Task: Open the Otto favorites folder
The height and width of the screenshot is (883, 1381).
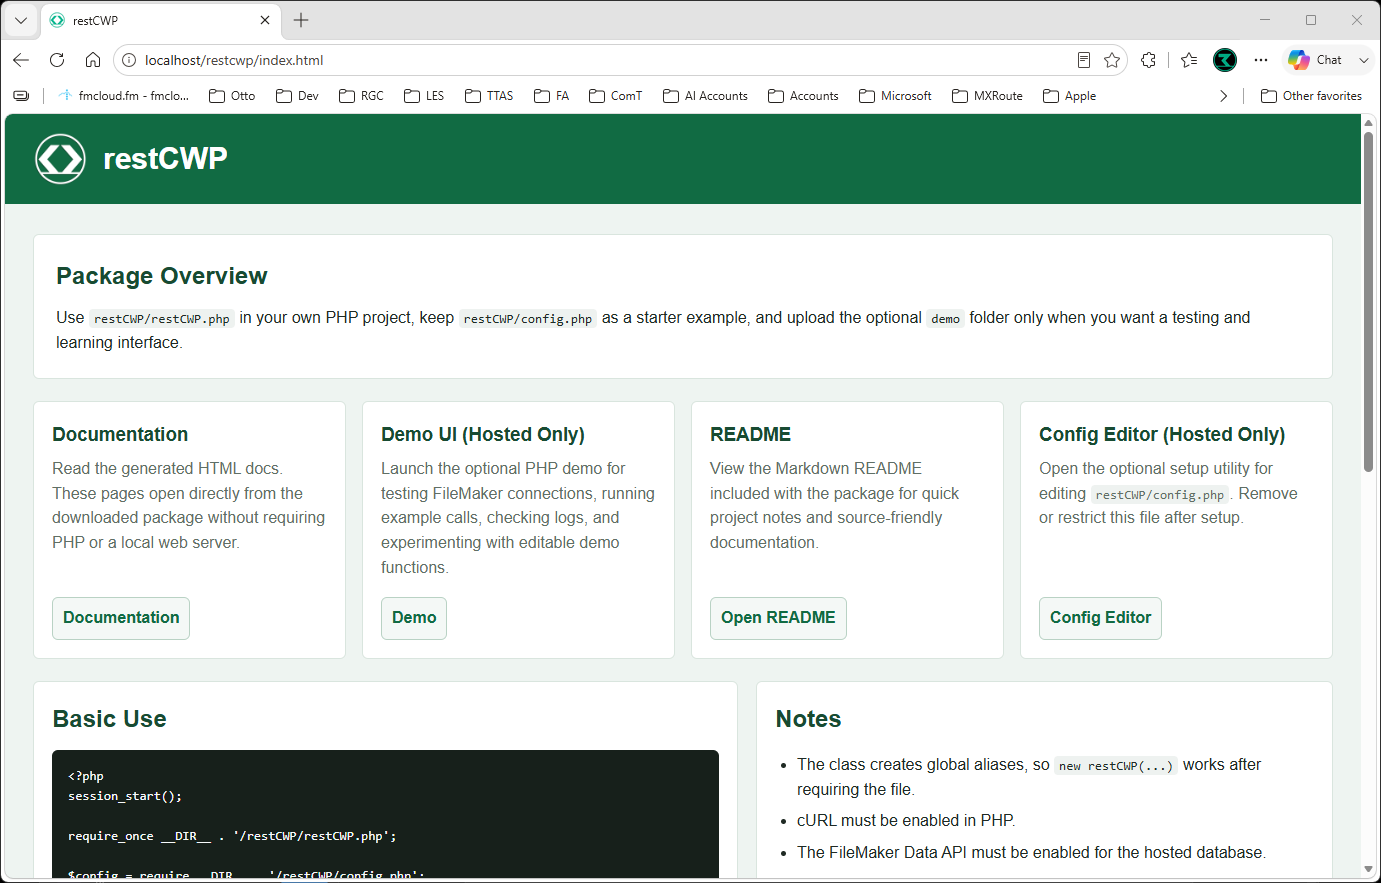Action: [232, 96]
